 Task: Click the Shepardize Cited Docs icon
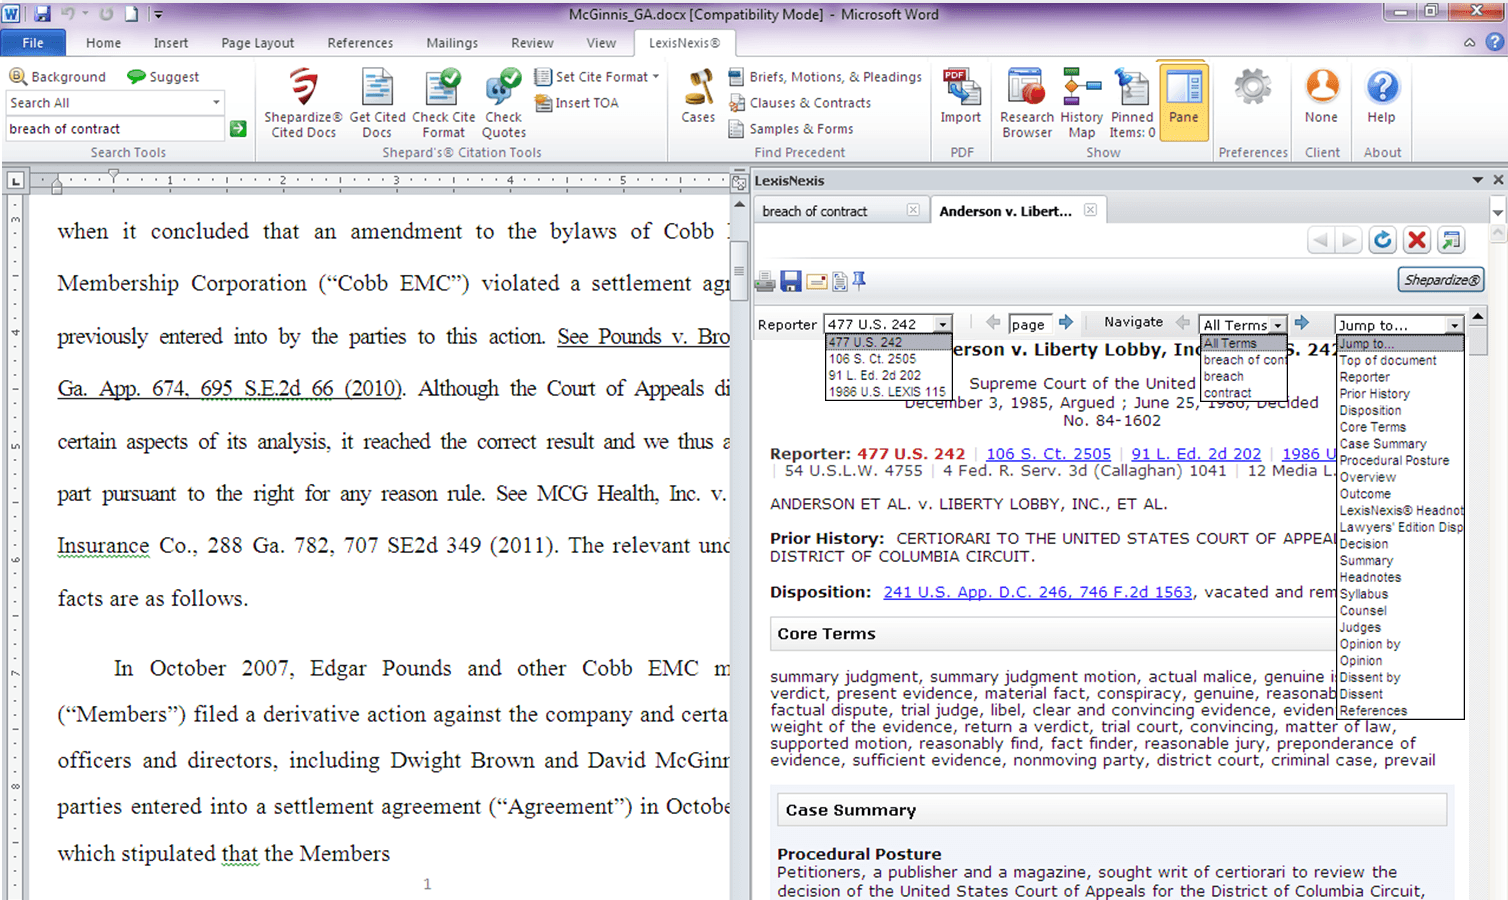pyautogui.click(x=303, y=90)
